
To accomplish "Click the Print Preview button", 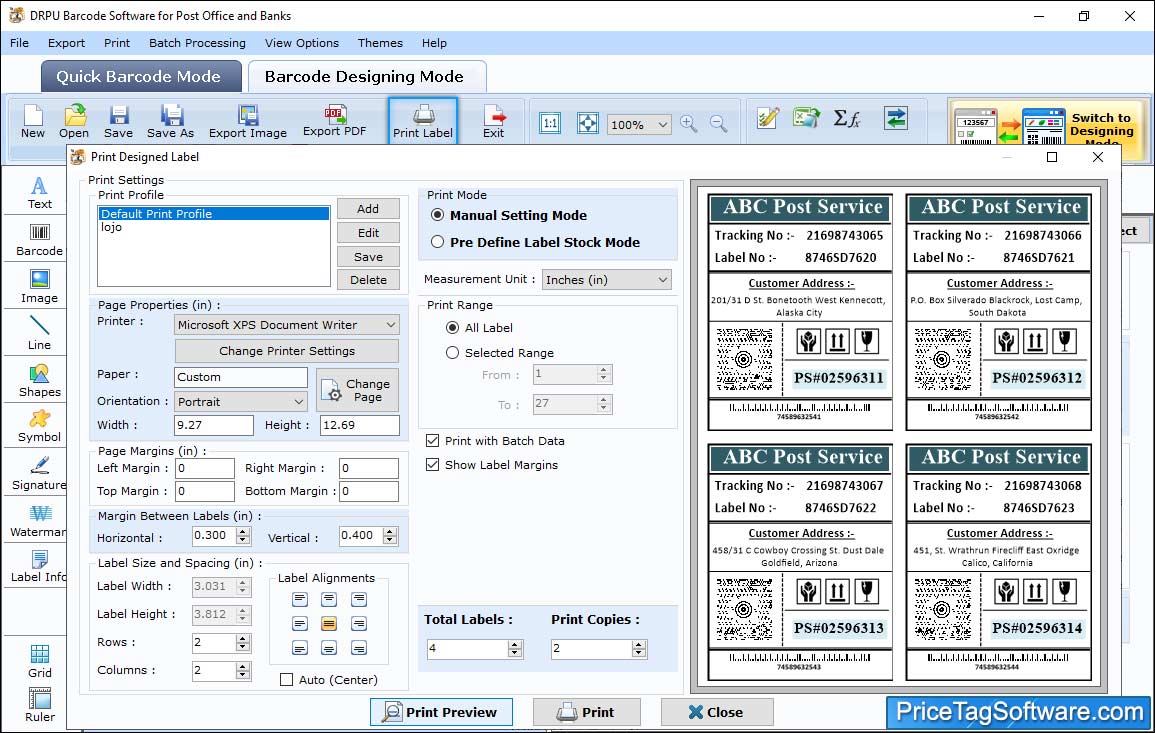I will pyautogui.click(x=441, y=712).
